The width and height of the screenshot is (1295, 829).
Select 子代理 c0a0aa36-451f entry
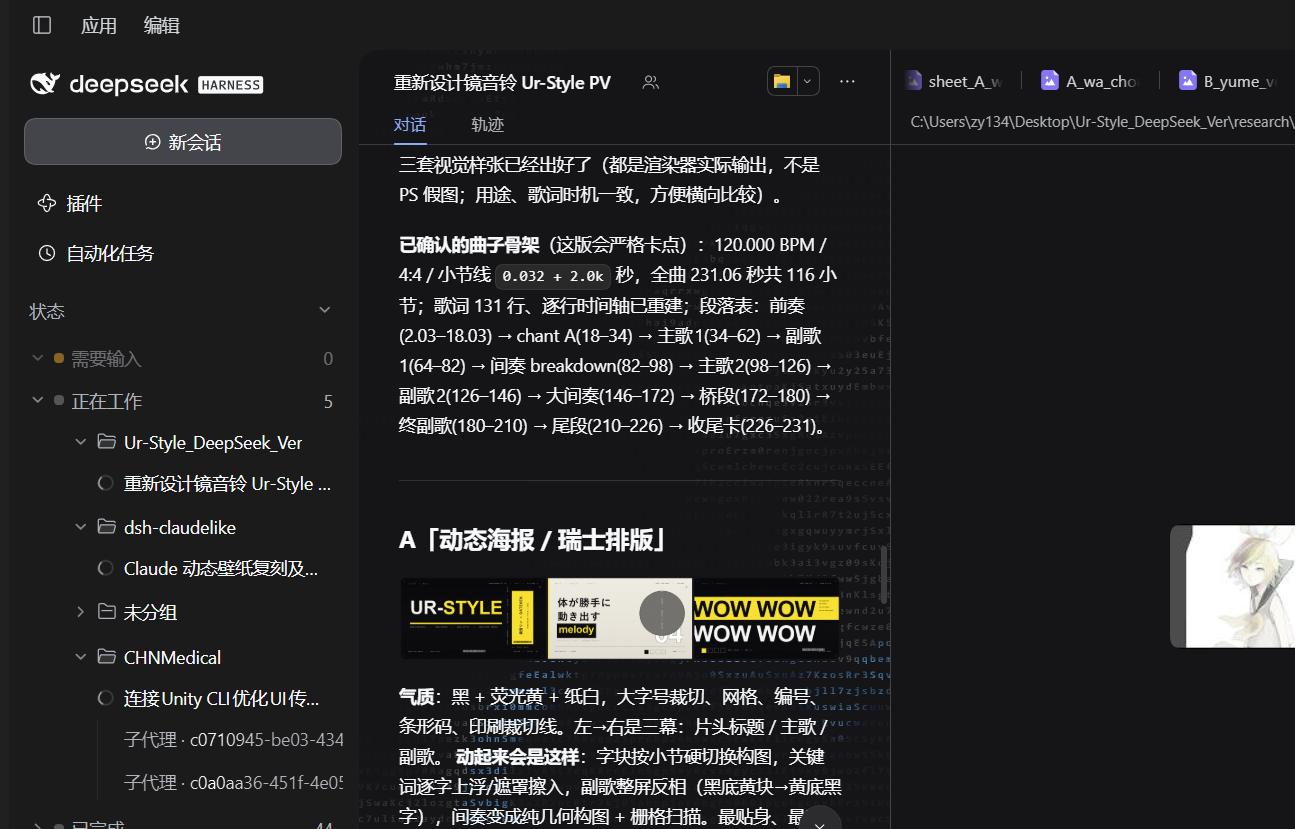click(233, 782)
